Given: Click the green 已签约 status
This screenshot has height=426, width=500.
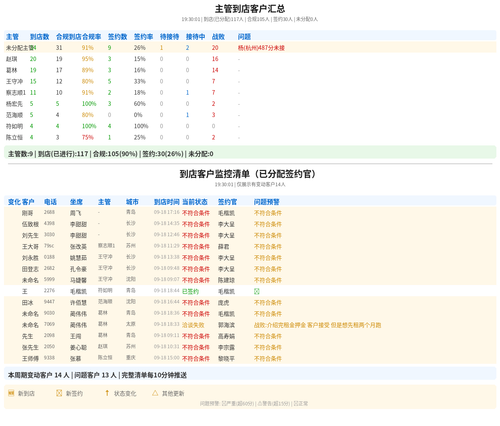Looking at the screenshot, I should click(190, 291).
